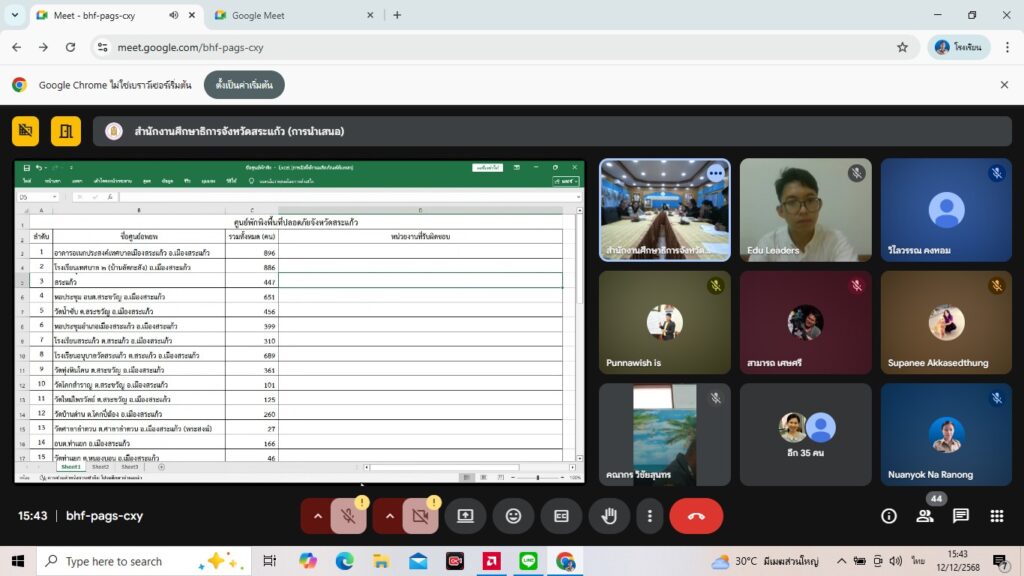Click the yellow door icon at top left

[66, 131]
